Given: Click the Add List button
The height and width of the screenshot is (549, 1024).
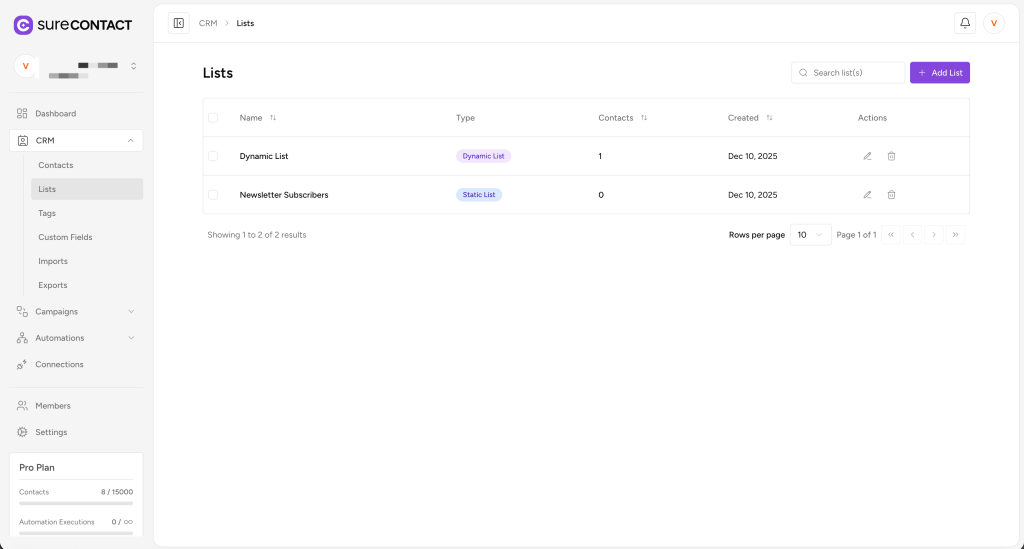Looking at the screenshot, I should tap(939, 73).
